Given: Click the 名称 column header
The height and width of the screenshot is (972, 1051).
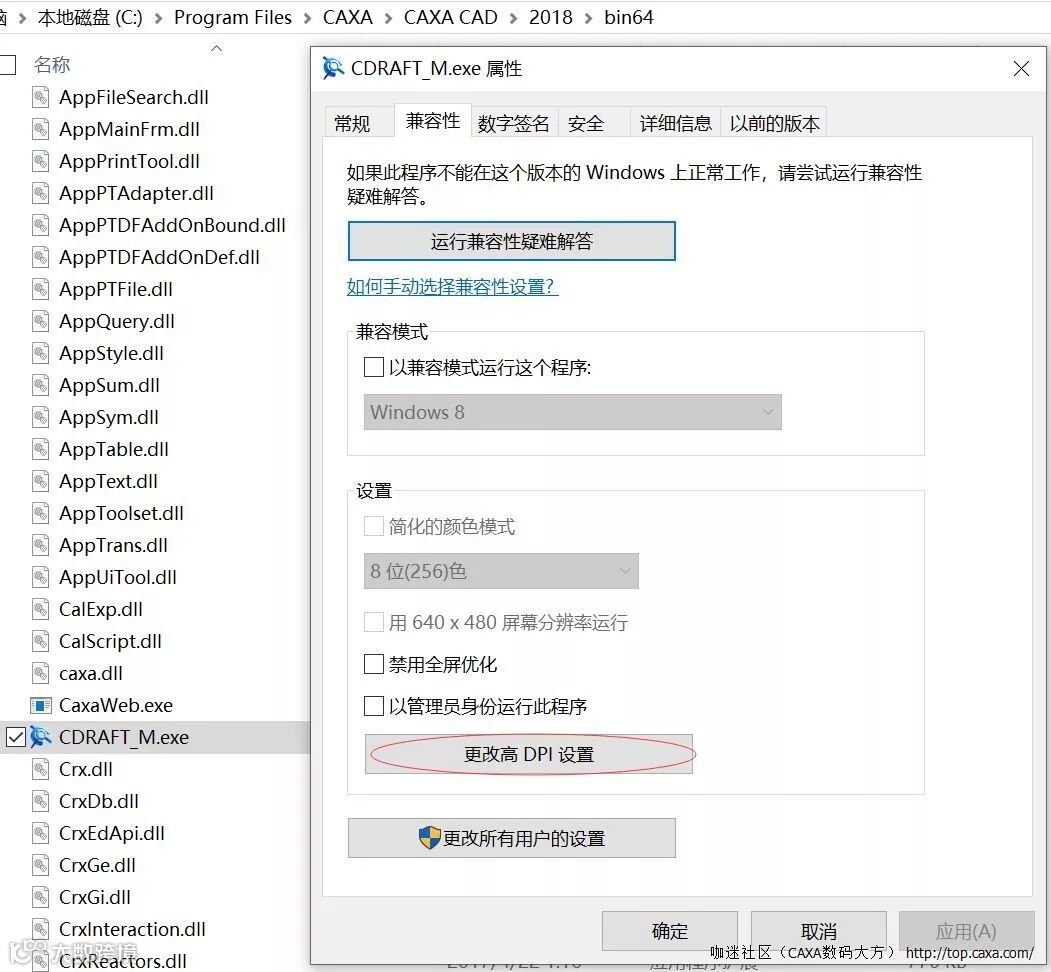Looking at the screenshot, I should pos(52,65).
